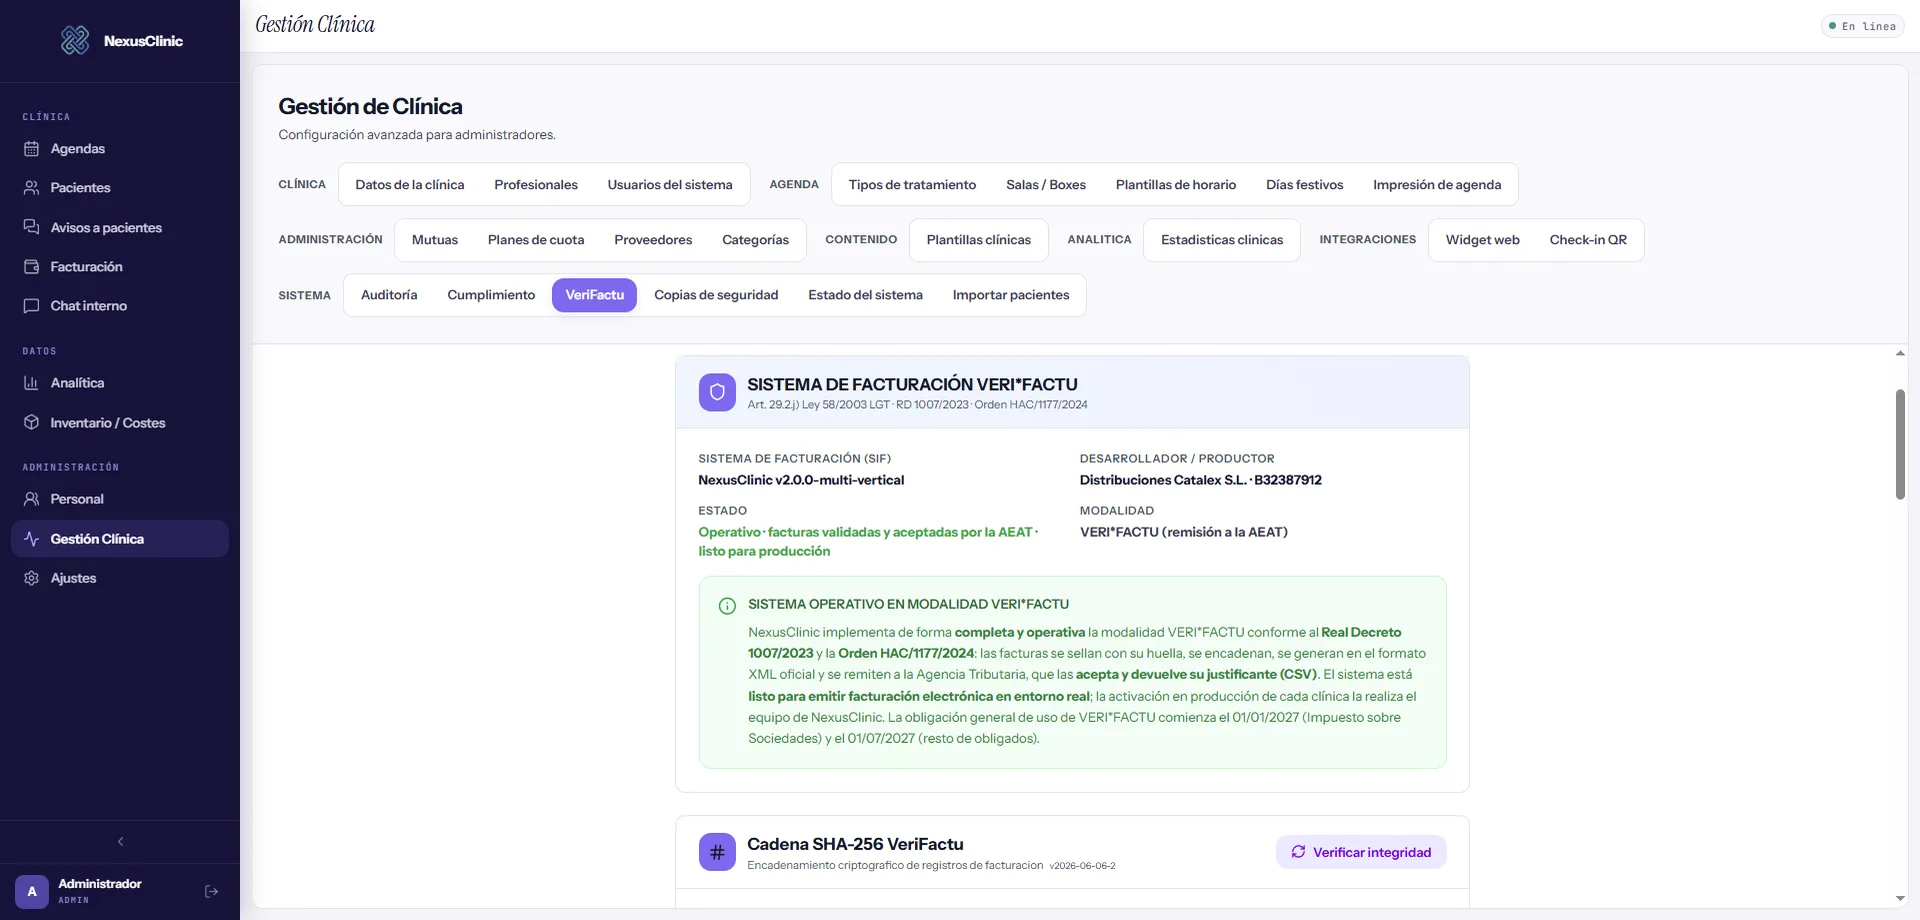Open the Proveedores tab
This screenshot has height=920, width=1920.
click(653, 240)
